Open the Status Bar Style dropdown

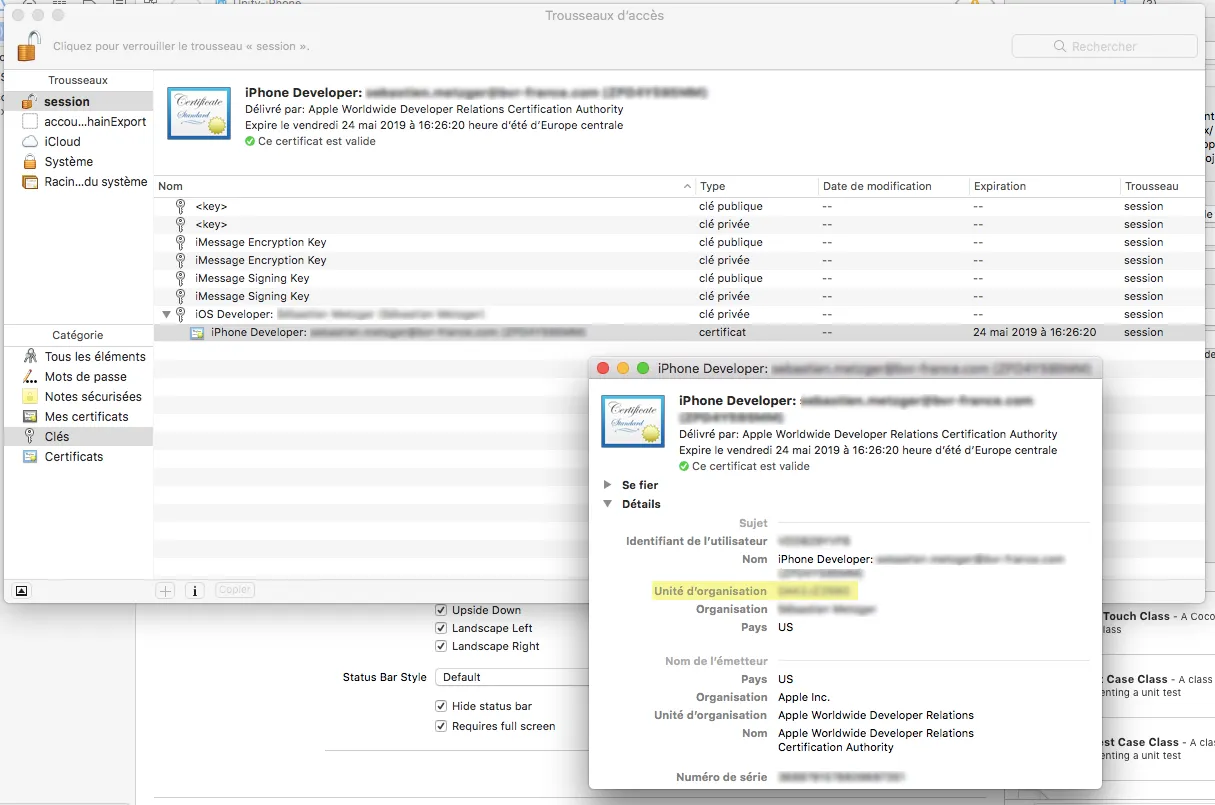512,677
